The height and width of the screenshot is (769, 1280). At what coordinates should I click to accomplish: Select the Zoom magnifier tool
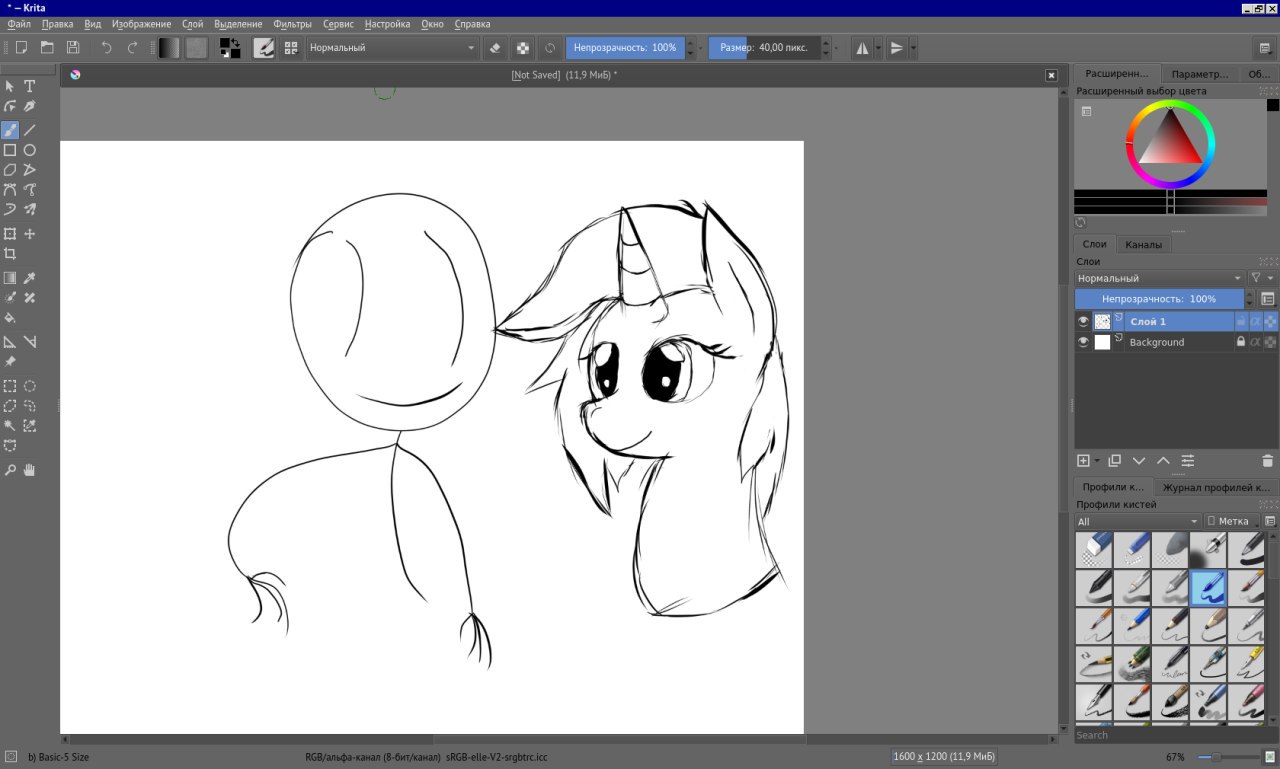tap(10, 470)
